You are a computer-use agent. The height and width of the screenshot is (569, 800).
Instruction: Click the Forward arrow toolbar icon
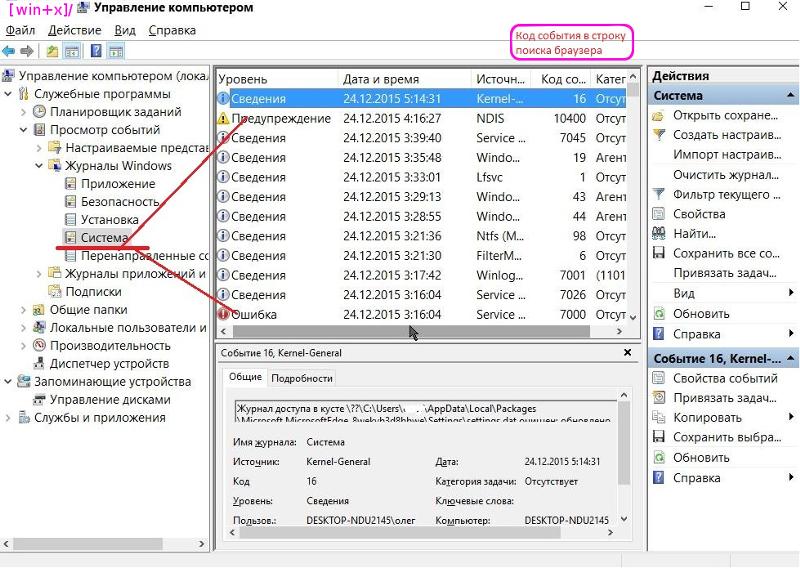(x=27, y=51)
